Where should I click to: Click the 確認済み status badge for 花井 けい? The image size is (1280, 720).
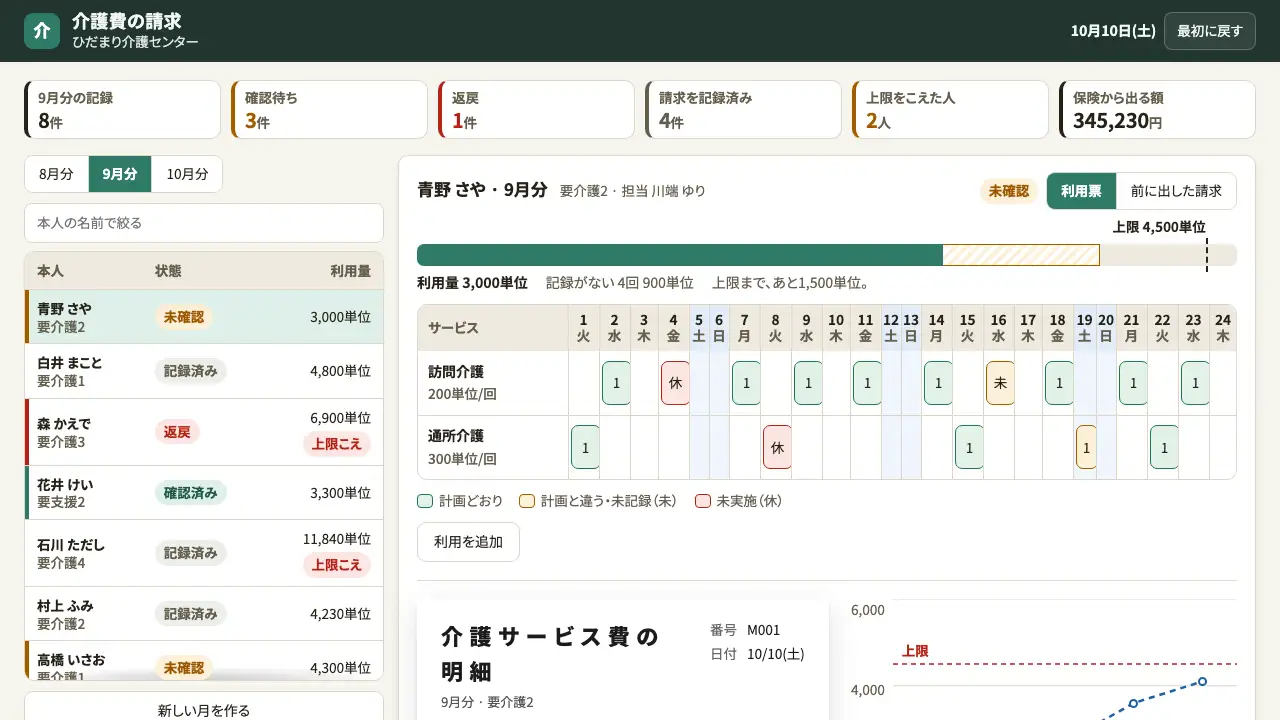tap(191, 493)
